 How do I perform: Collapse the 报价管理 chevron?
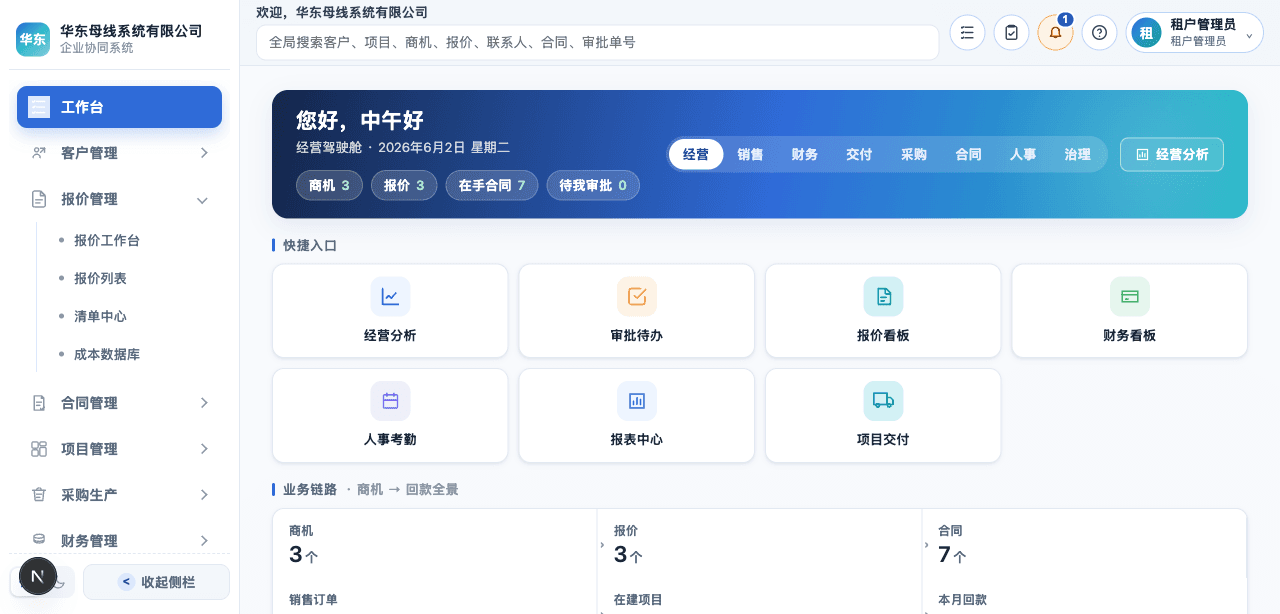tap(203, 200)
